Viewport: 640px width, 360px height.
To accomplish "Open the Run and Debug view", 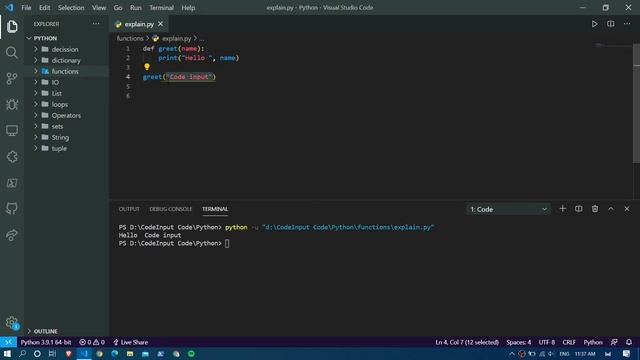I will pyautogui.click(x=12, y=104).
